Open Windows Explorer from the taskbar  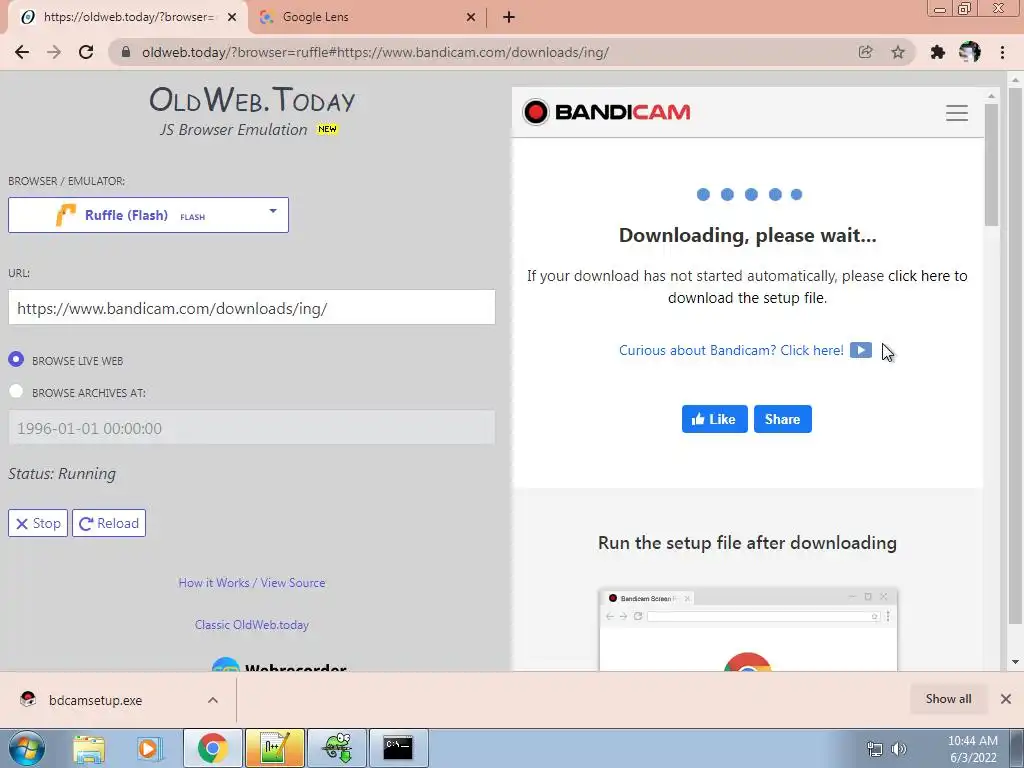(x=89, y=748)
